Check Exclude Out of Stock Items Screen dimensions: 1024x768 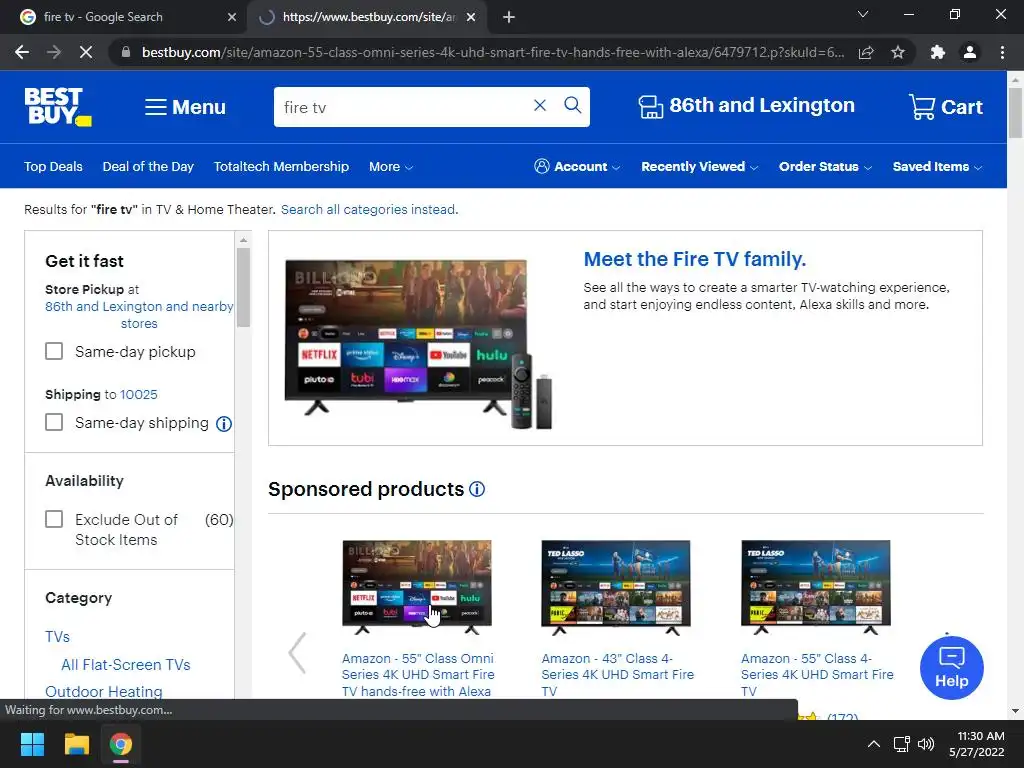tap(54, 519)
